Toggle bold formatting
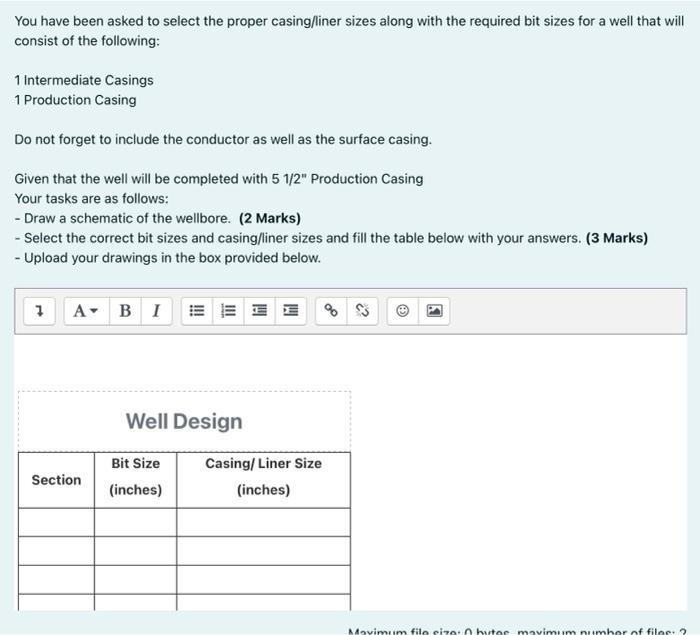 (125, 311)
